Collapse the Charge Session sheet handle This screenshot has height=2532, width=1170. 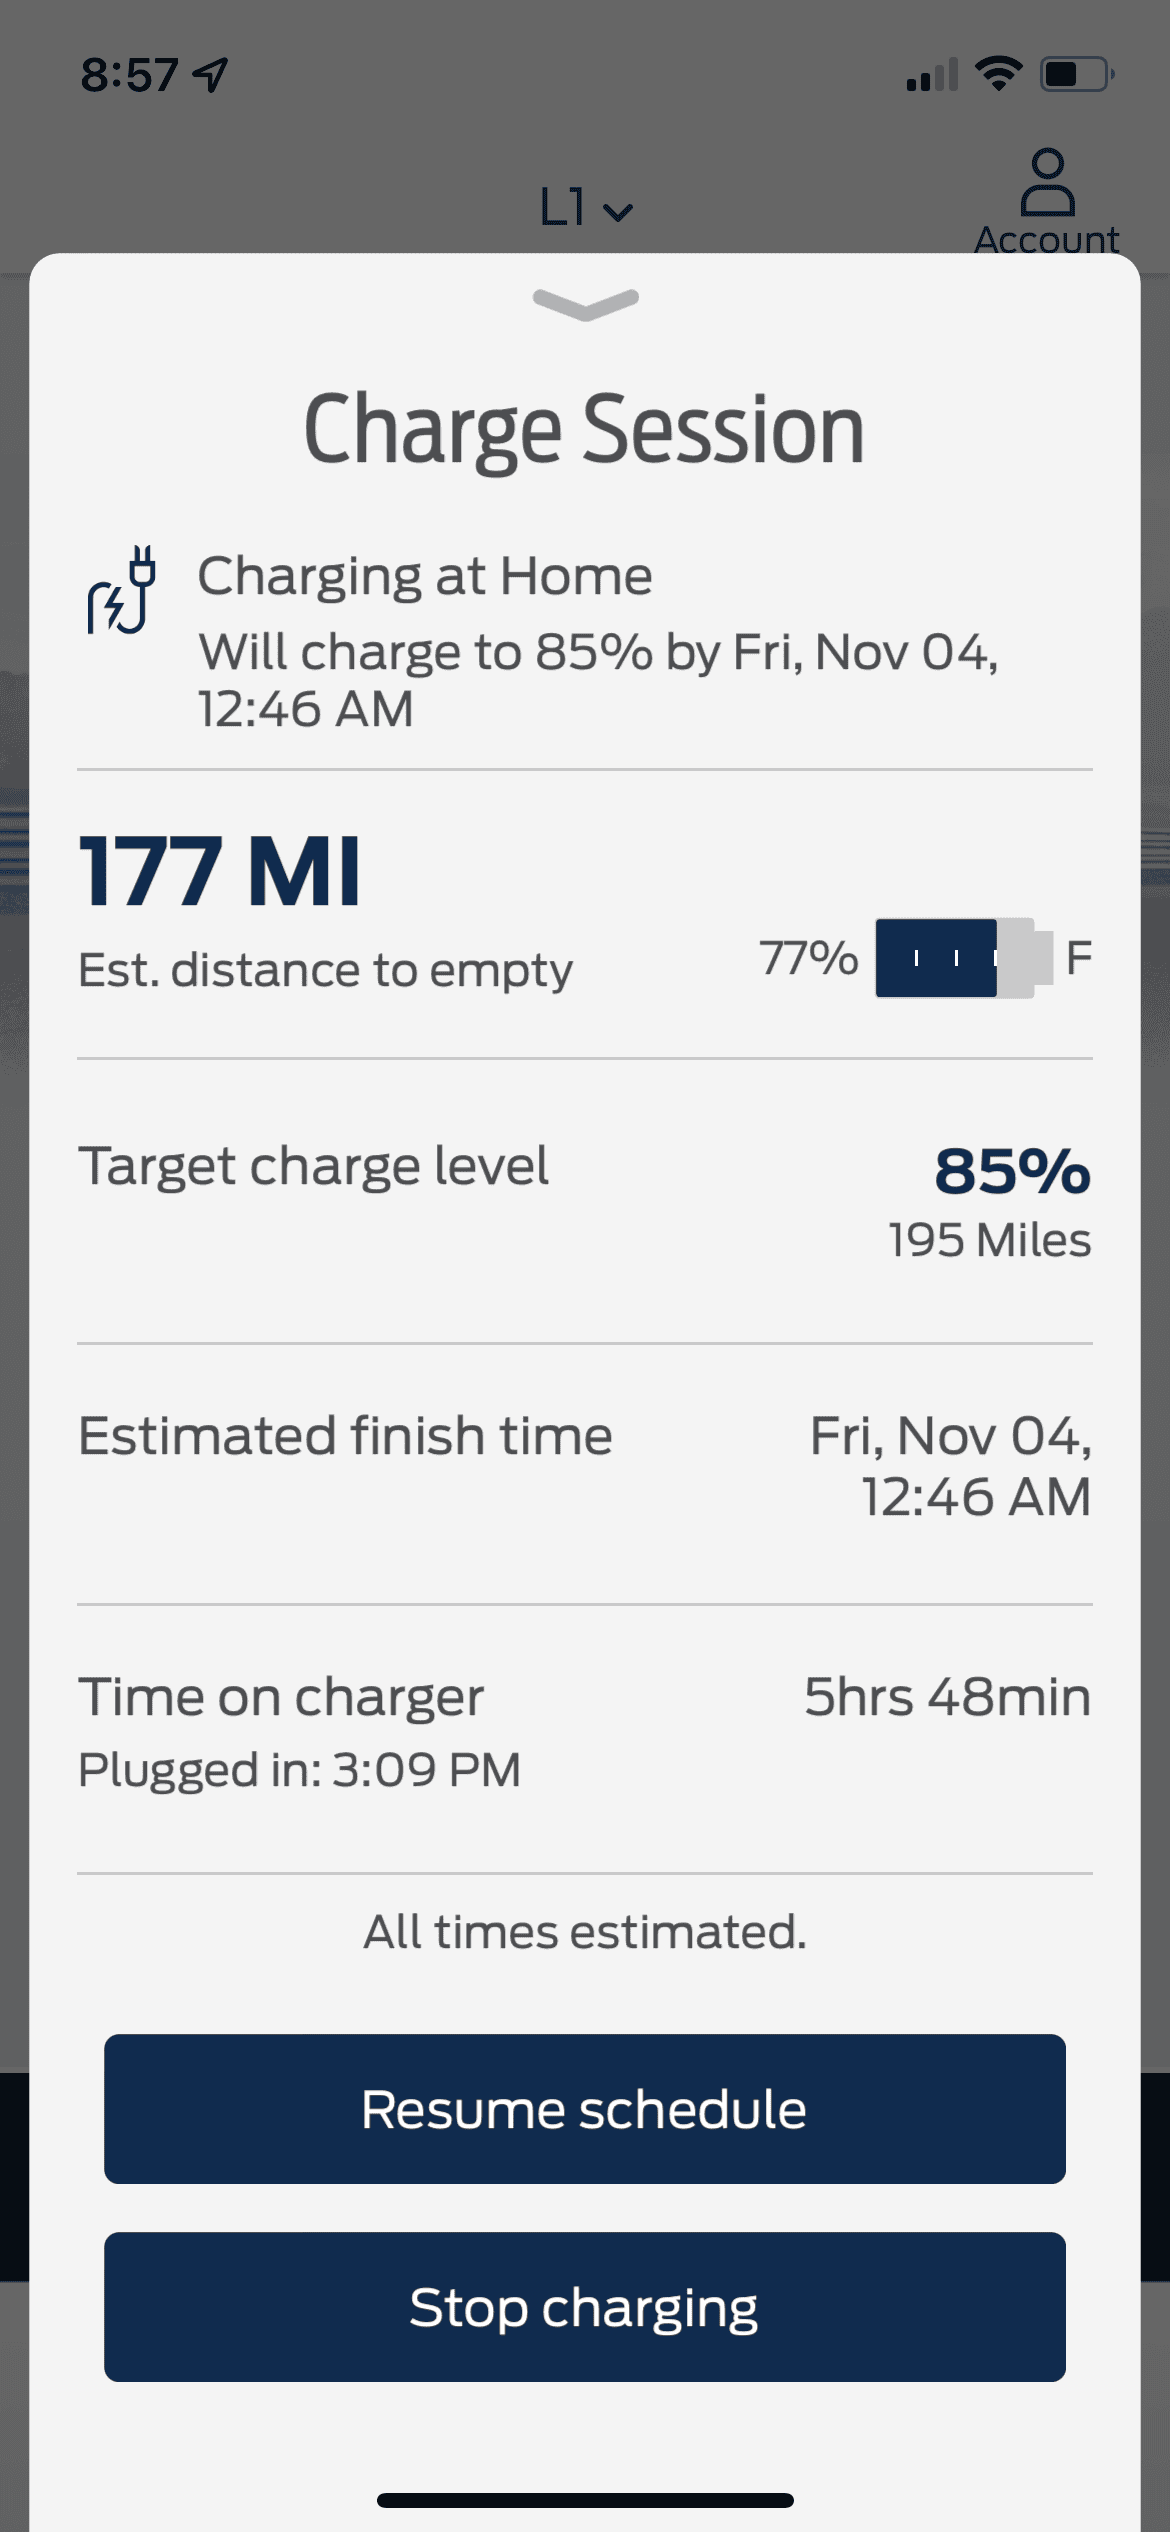pos(585,304)
